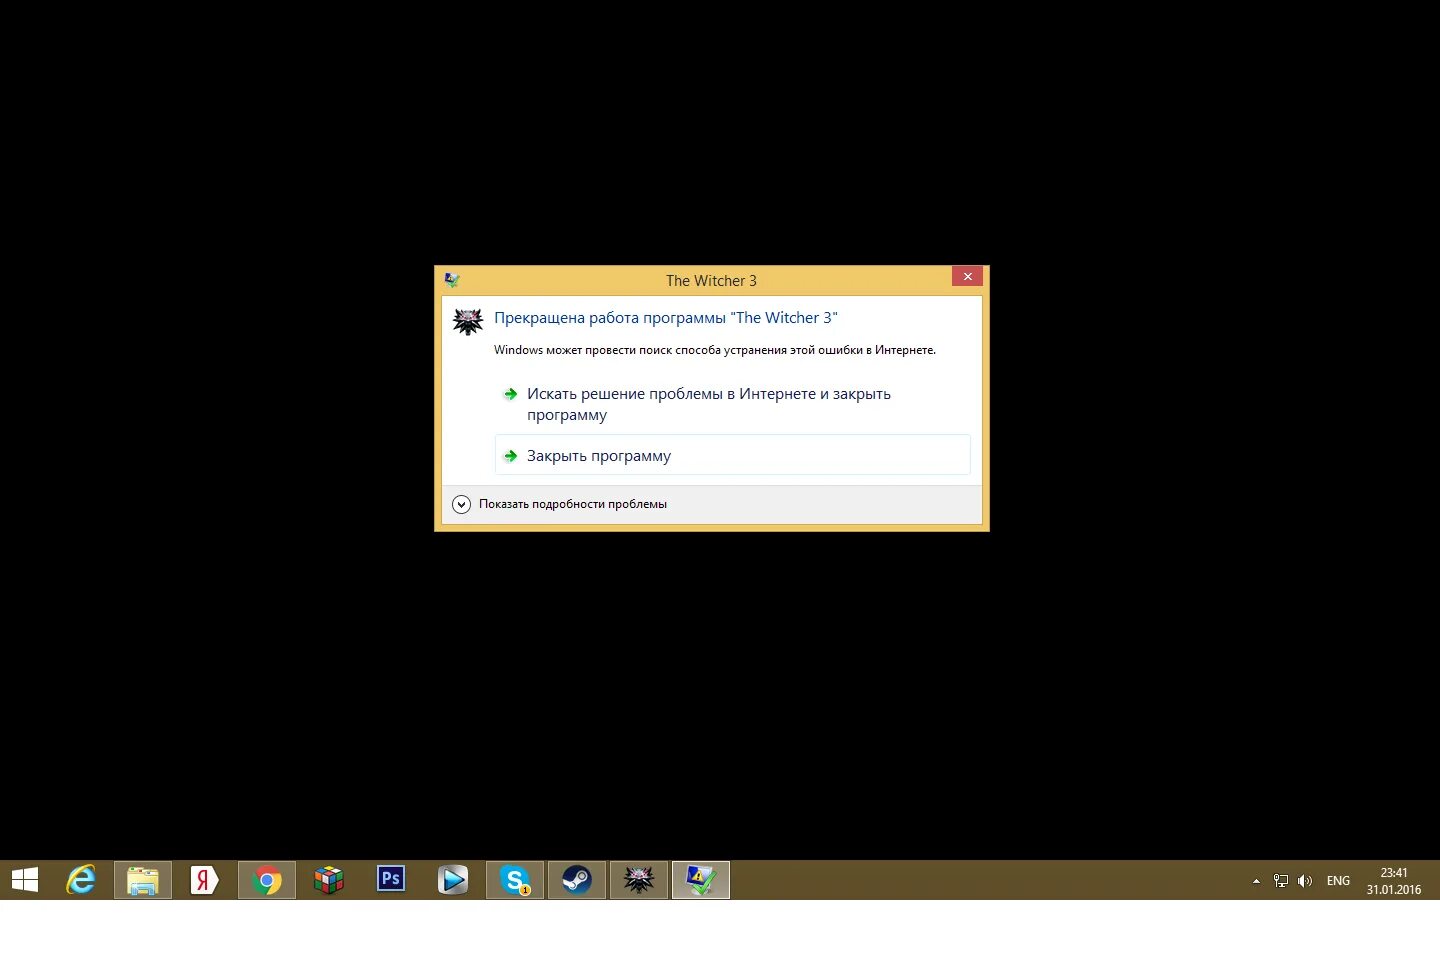The height and width of the screenshot is (970, 1440).
Task: Select The Witcher 3 taskbar icon
Action: click(x=639, y=880)
